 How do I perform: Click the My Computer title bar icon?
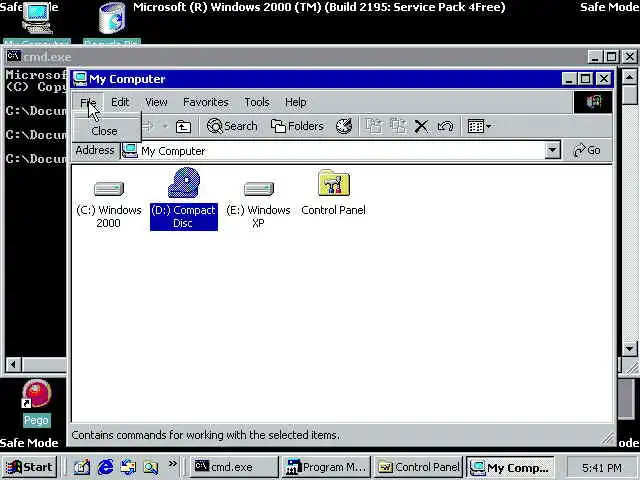coord(80,79)
